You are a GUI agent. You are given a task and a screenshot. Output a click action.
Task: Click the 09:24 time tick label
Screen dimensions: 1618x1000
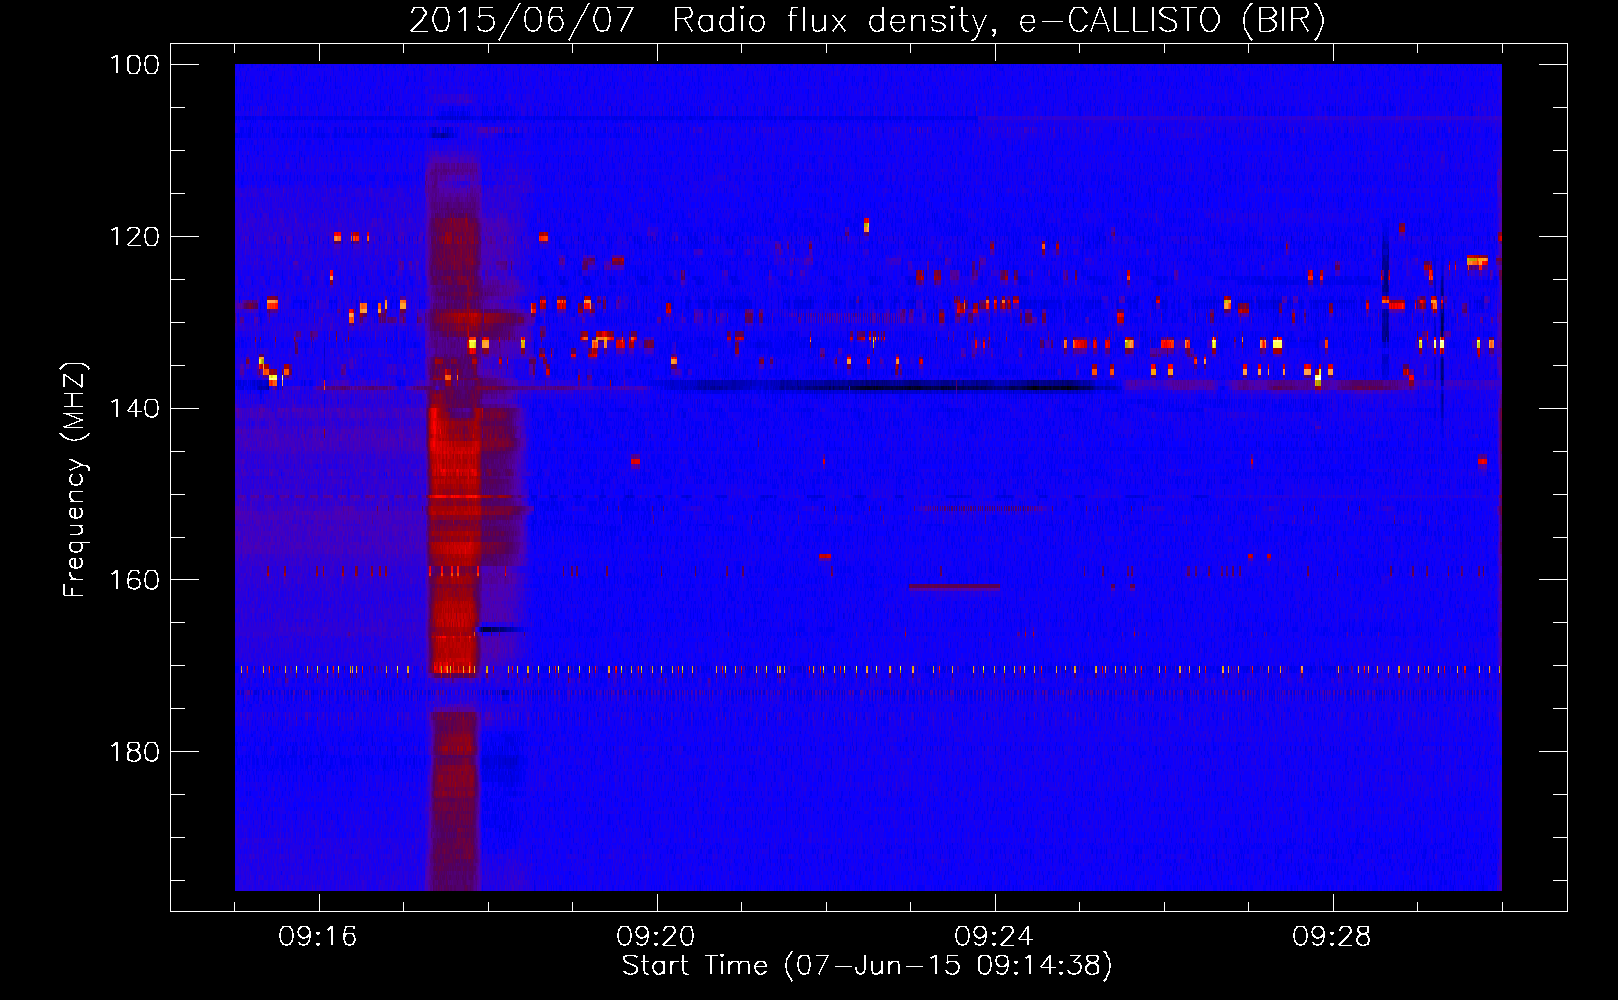[994, 937]
